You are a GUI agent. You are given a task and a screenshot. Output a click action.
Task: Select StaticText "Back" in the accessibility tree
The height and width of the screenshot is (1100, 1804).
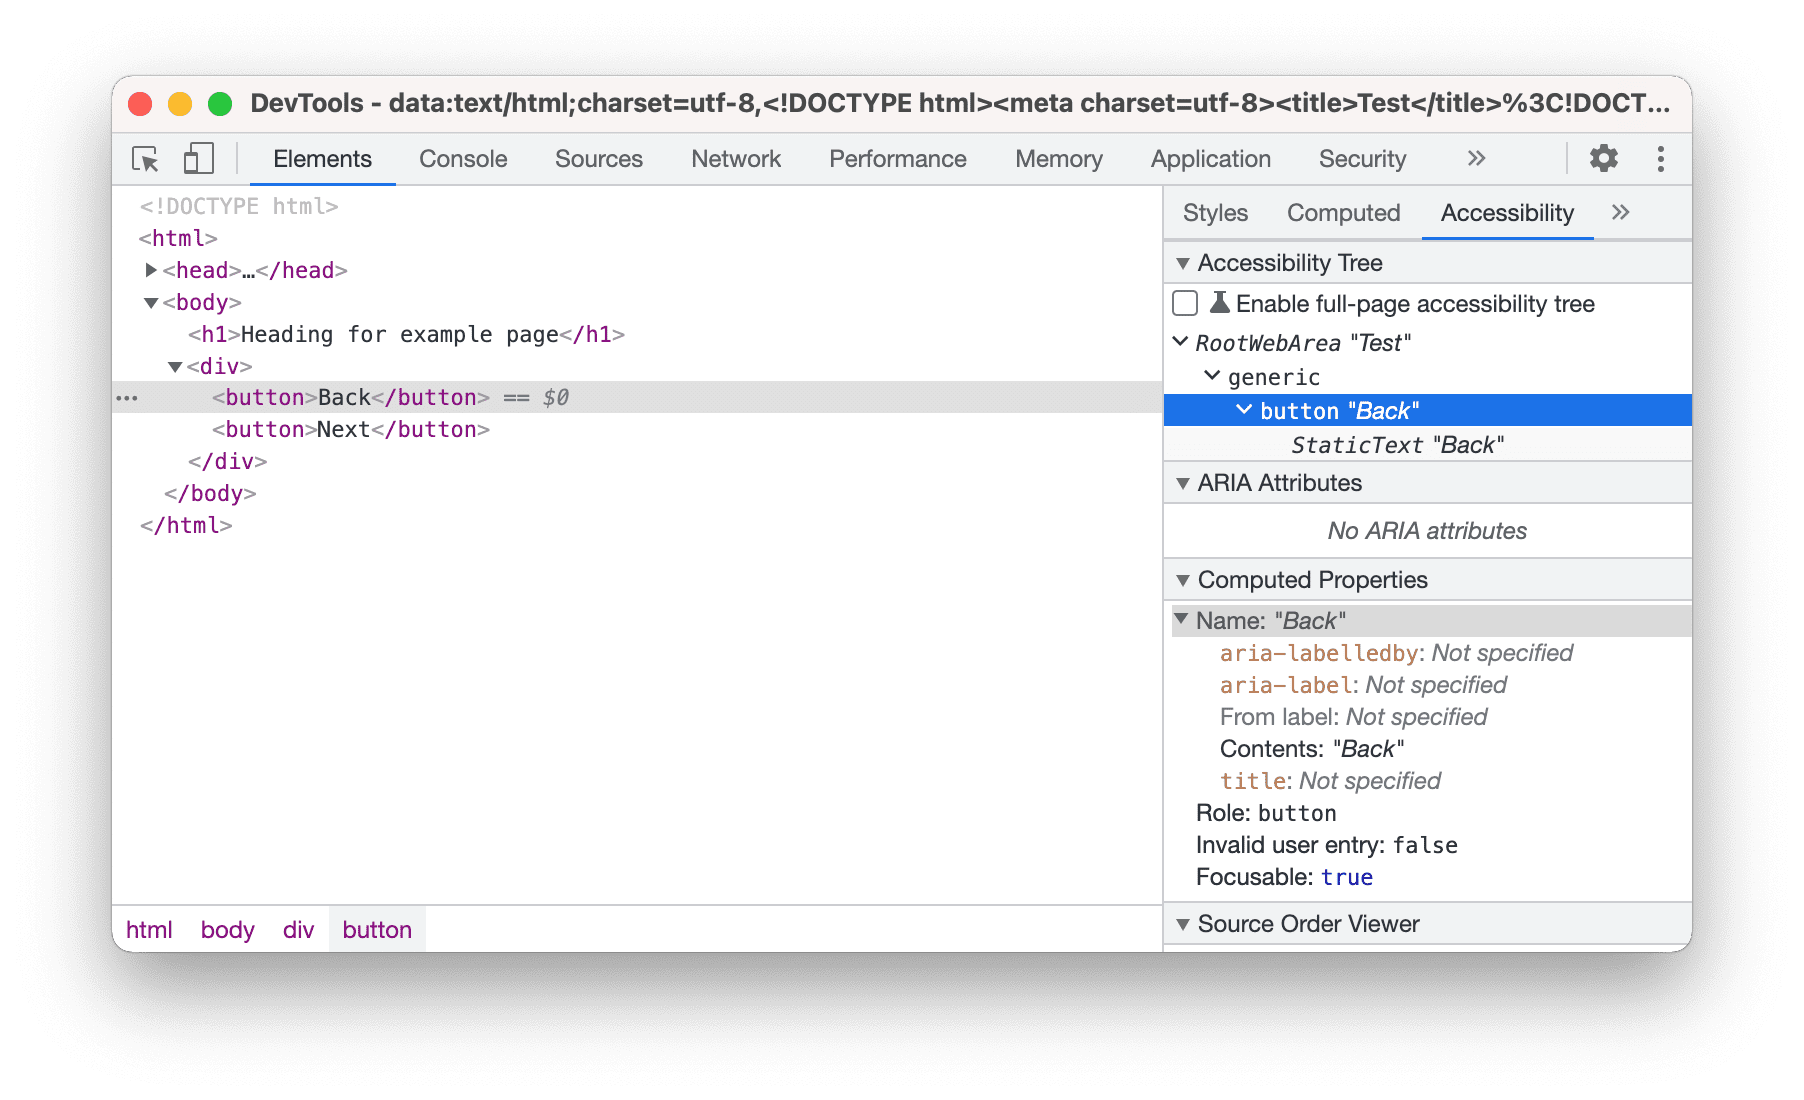click(x=1395, y=445)
